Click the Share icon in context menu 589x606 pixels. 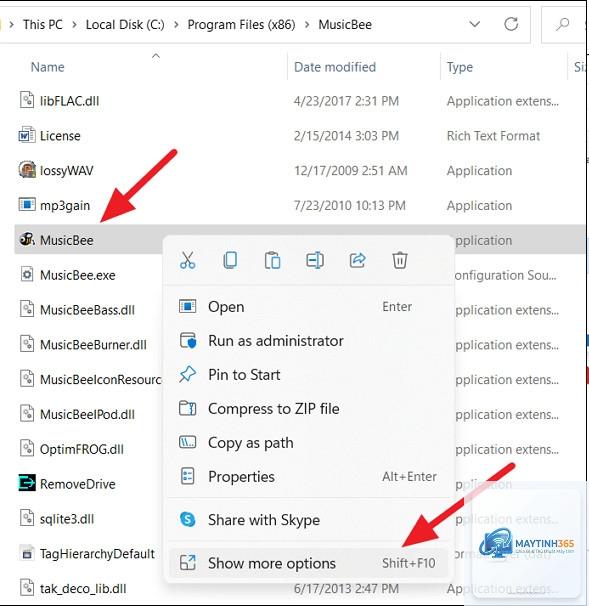[357, 260]
